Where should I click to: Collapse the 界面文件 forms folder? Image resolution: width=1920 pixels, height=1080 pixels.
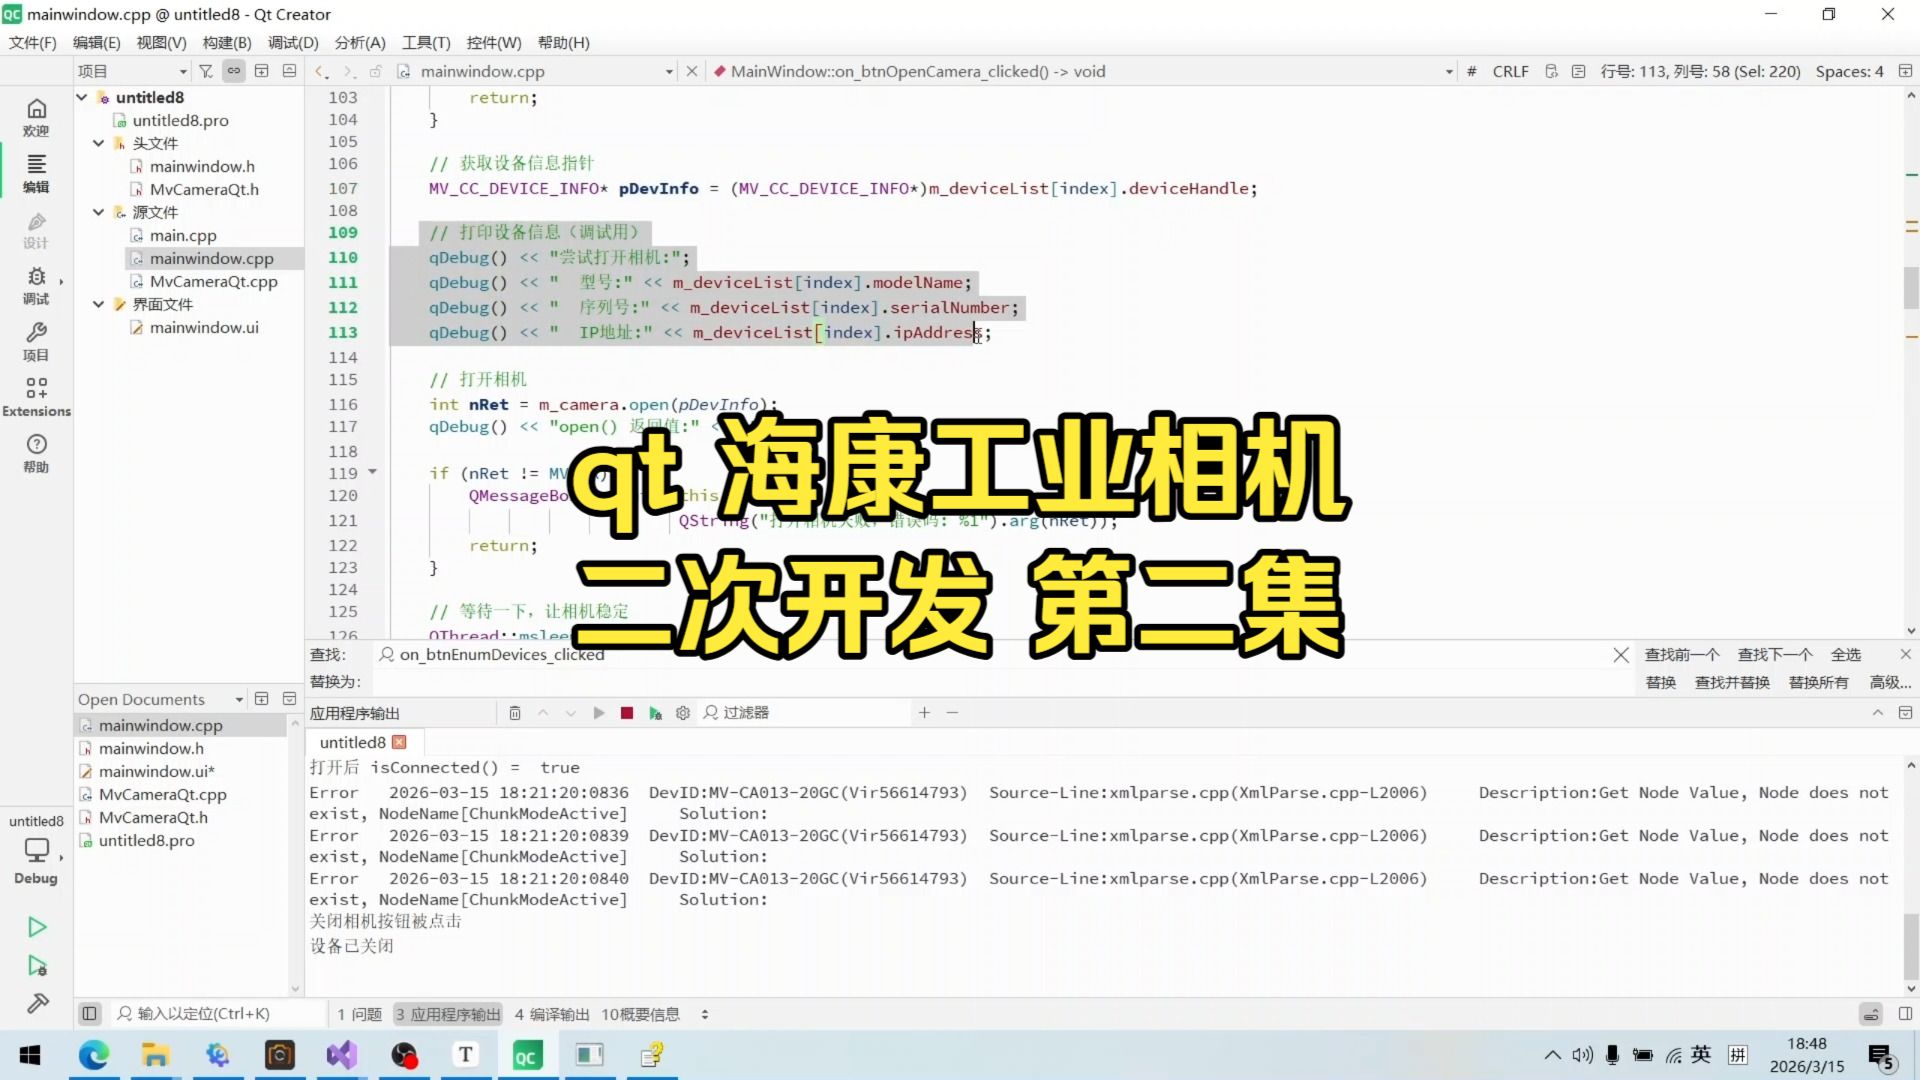click(98, 304)
